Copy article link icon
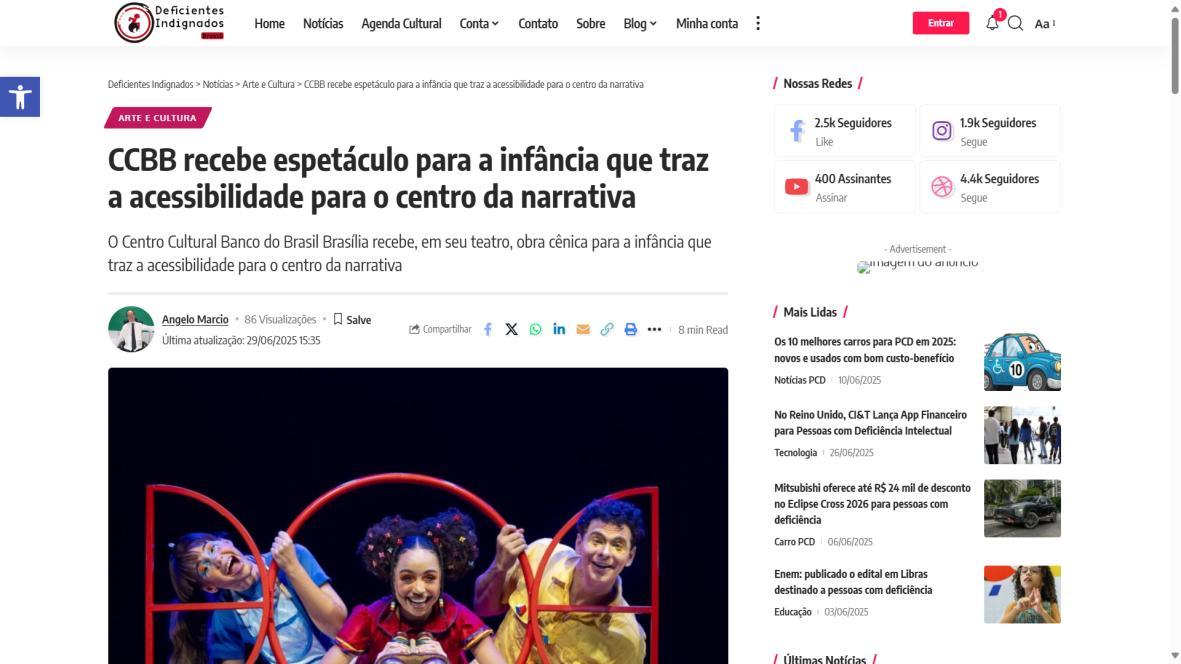The width and height of the screenshot is (1181, 664). (x=607, y=330)
